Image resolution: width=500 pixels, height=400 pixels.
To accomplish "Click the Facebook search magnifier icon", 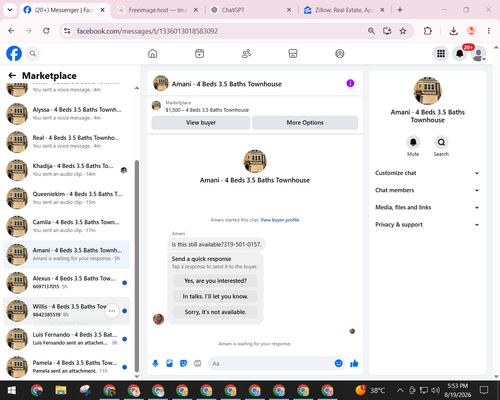I will (x=33, y=53).
